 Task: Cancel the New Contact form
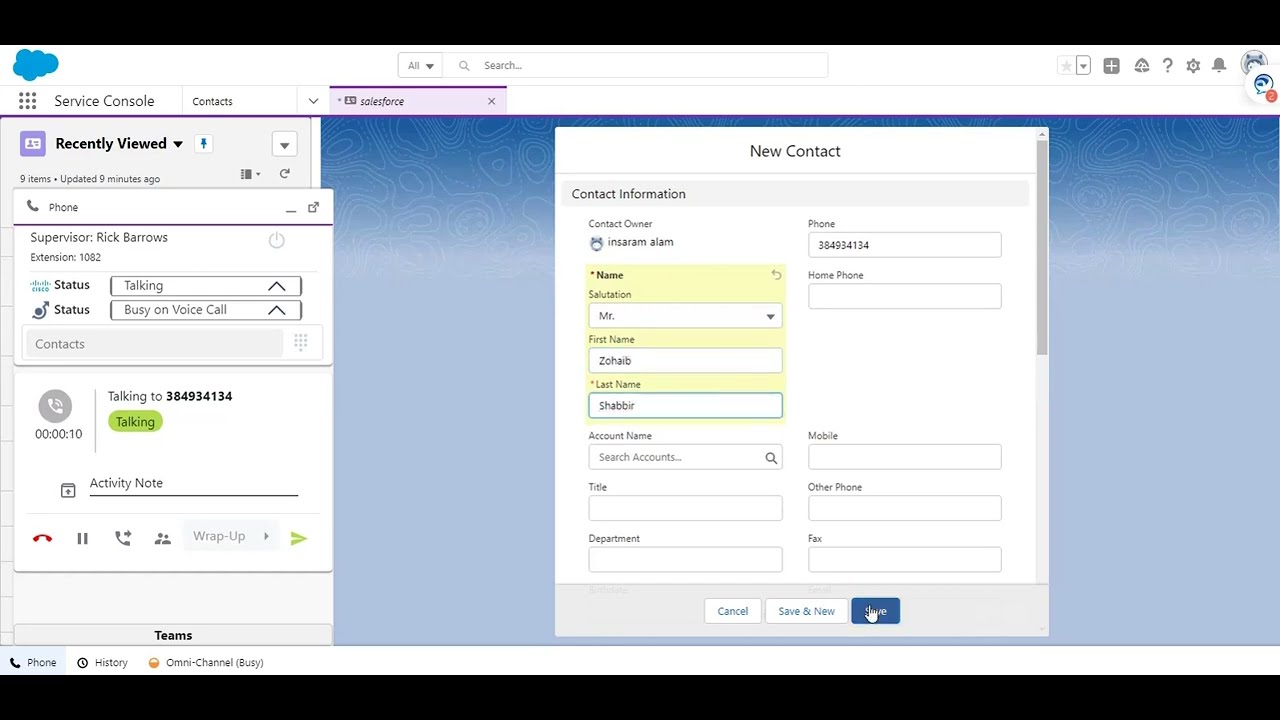click(732, 611)
